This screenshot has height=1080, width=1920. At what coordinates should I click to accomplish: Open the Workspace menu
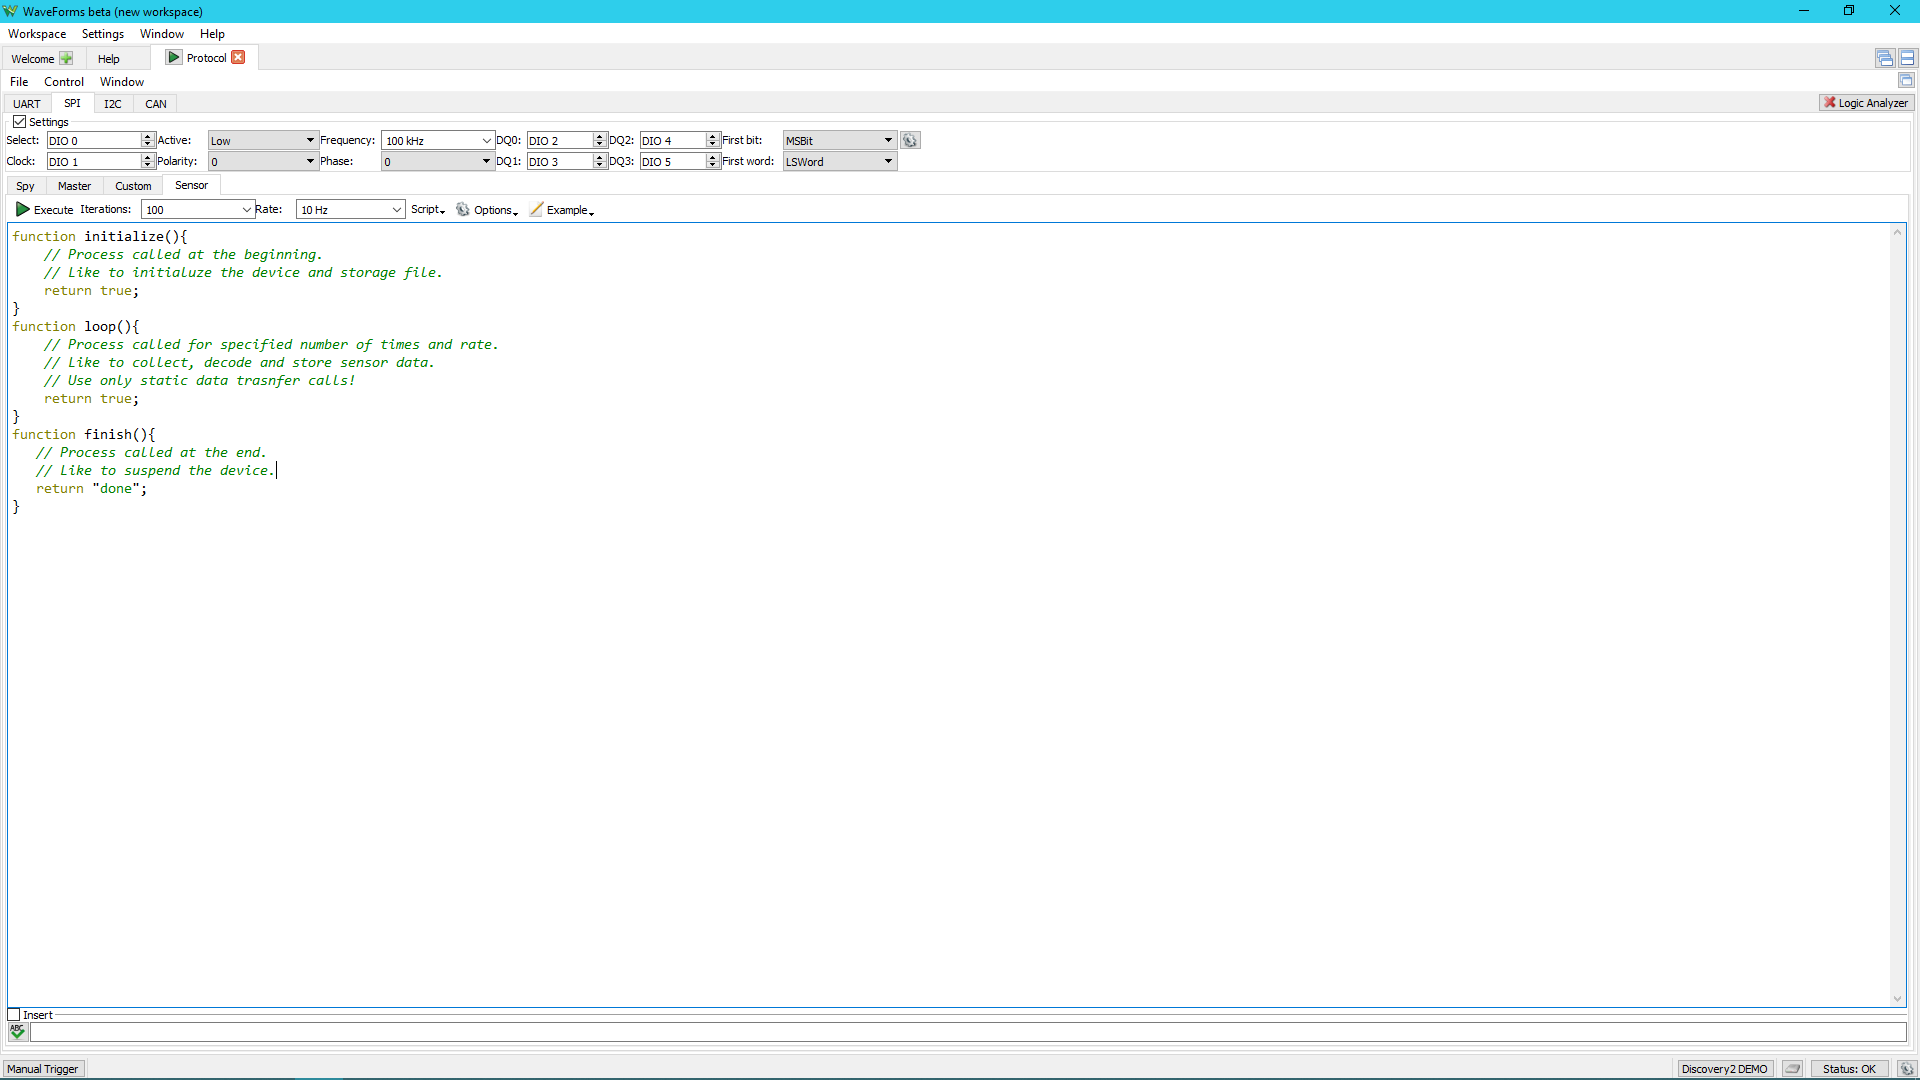(x=37, y=34)
